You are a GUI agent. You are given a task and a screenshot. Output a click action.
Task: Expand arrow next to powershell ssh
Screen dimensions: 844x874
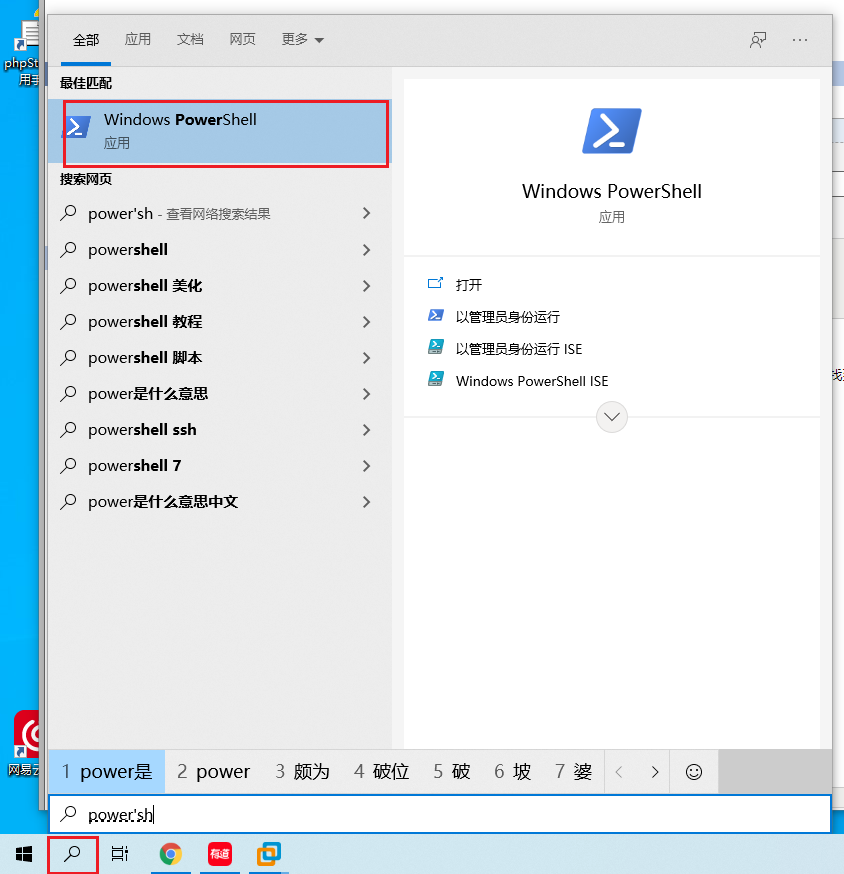tap(366, 430)
